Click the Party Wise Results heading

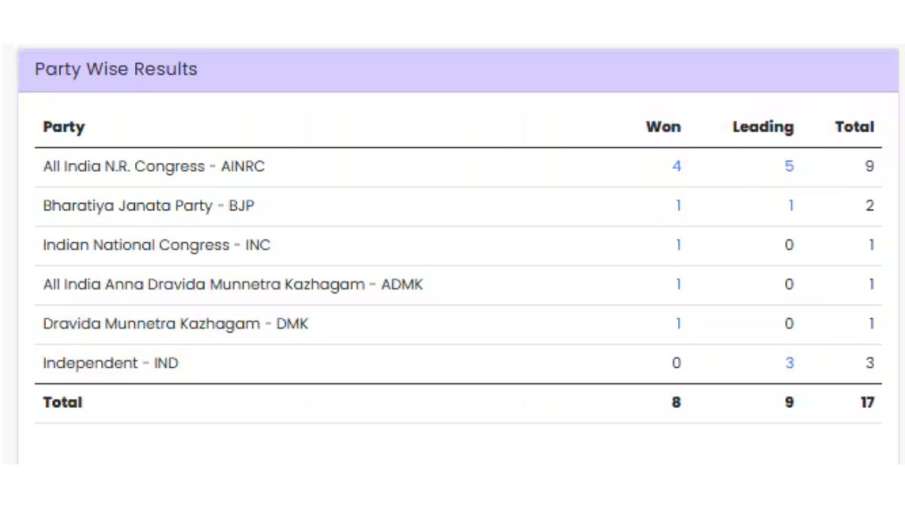coord(116,69)
